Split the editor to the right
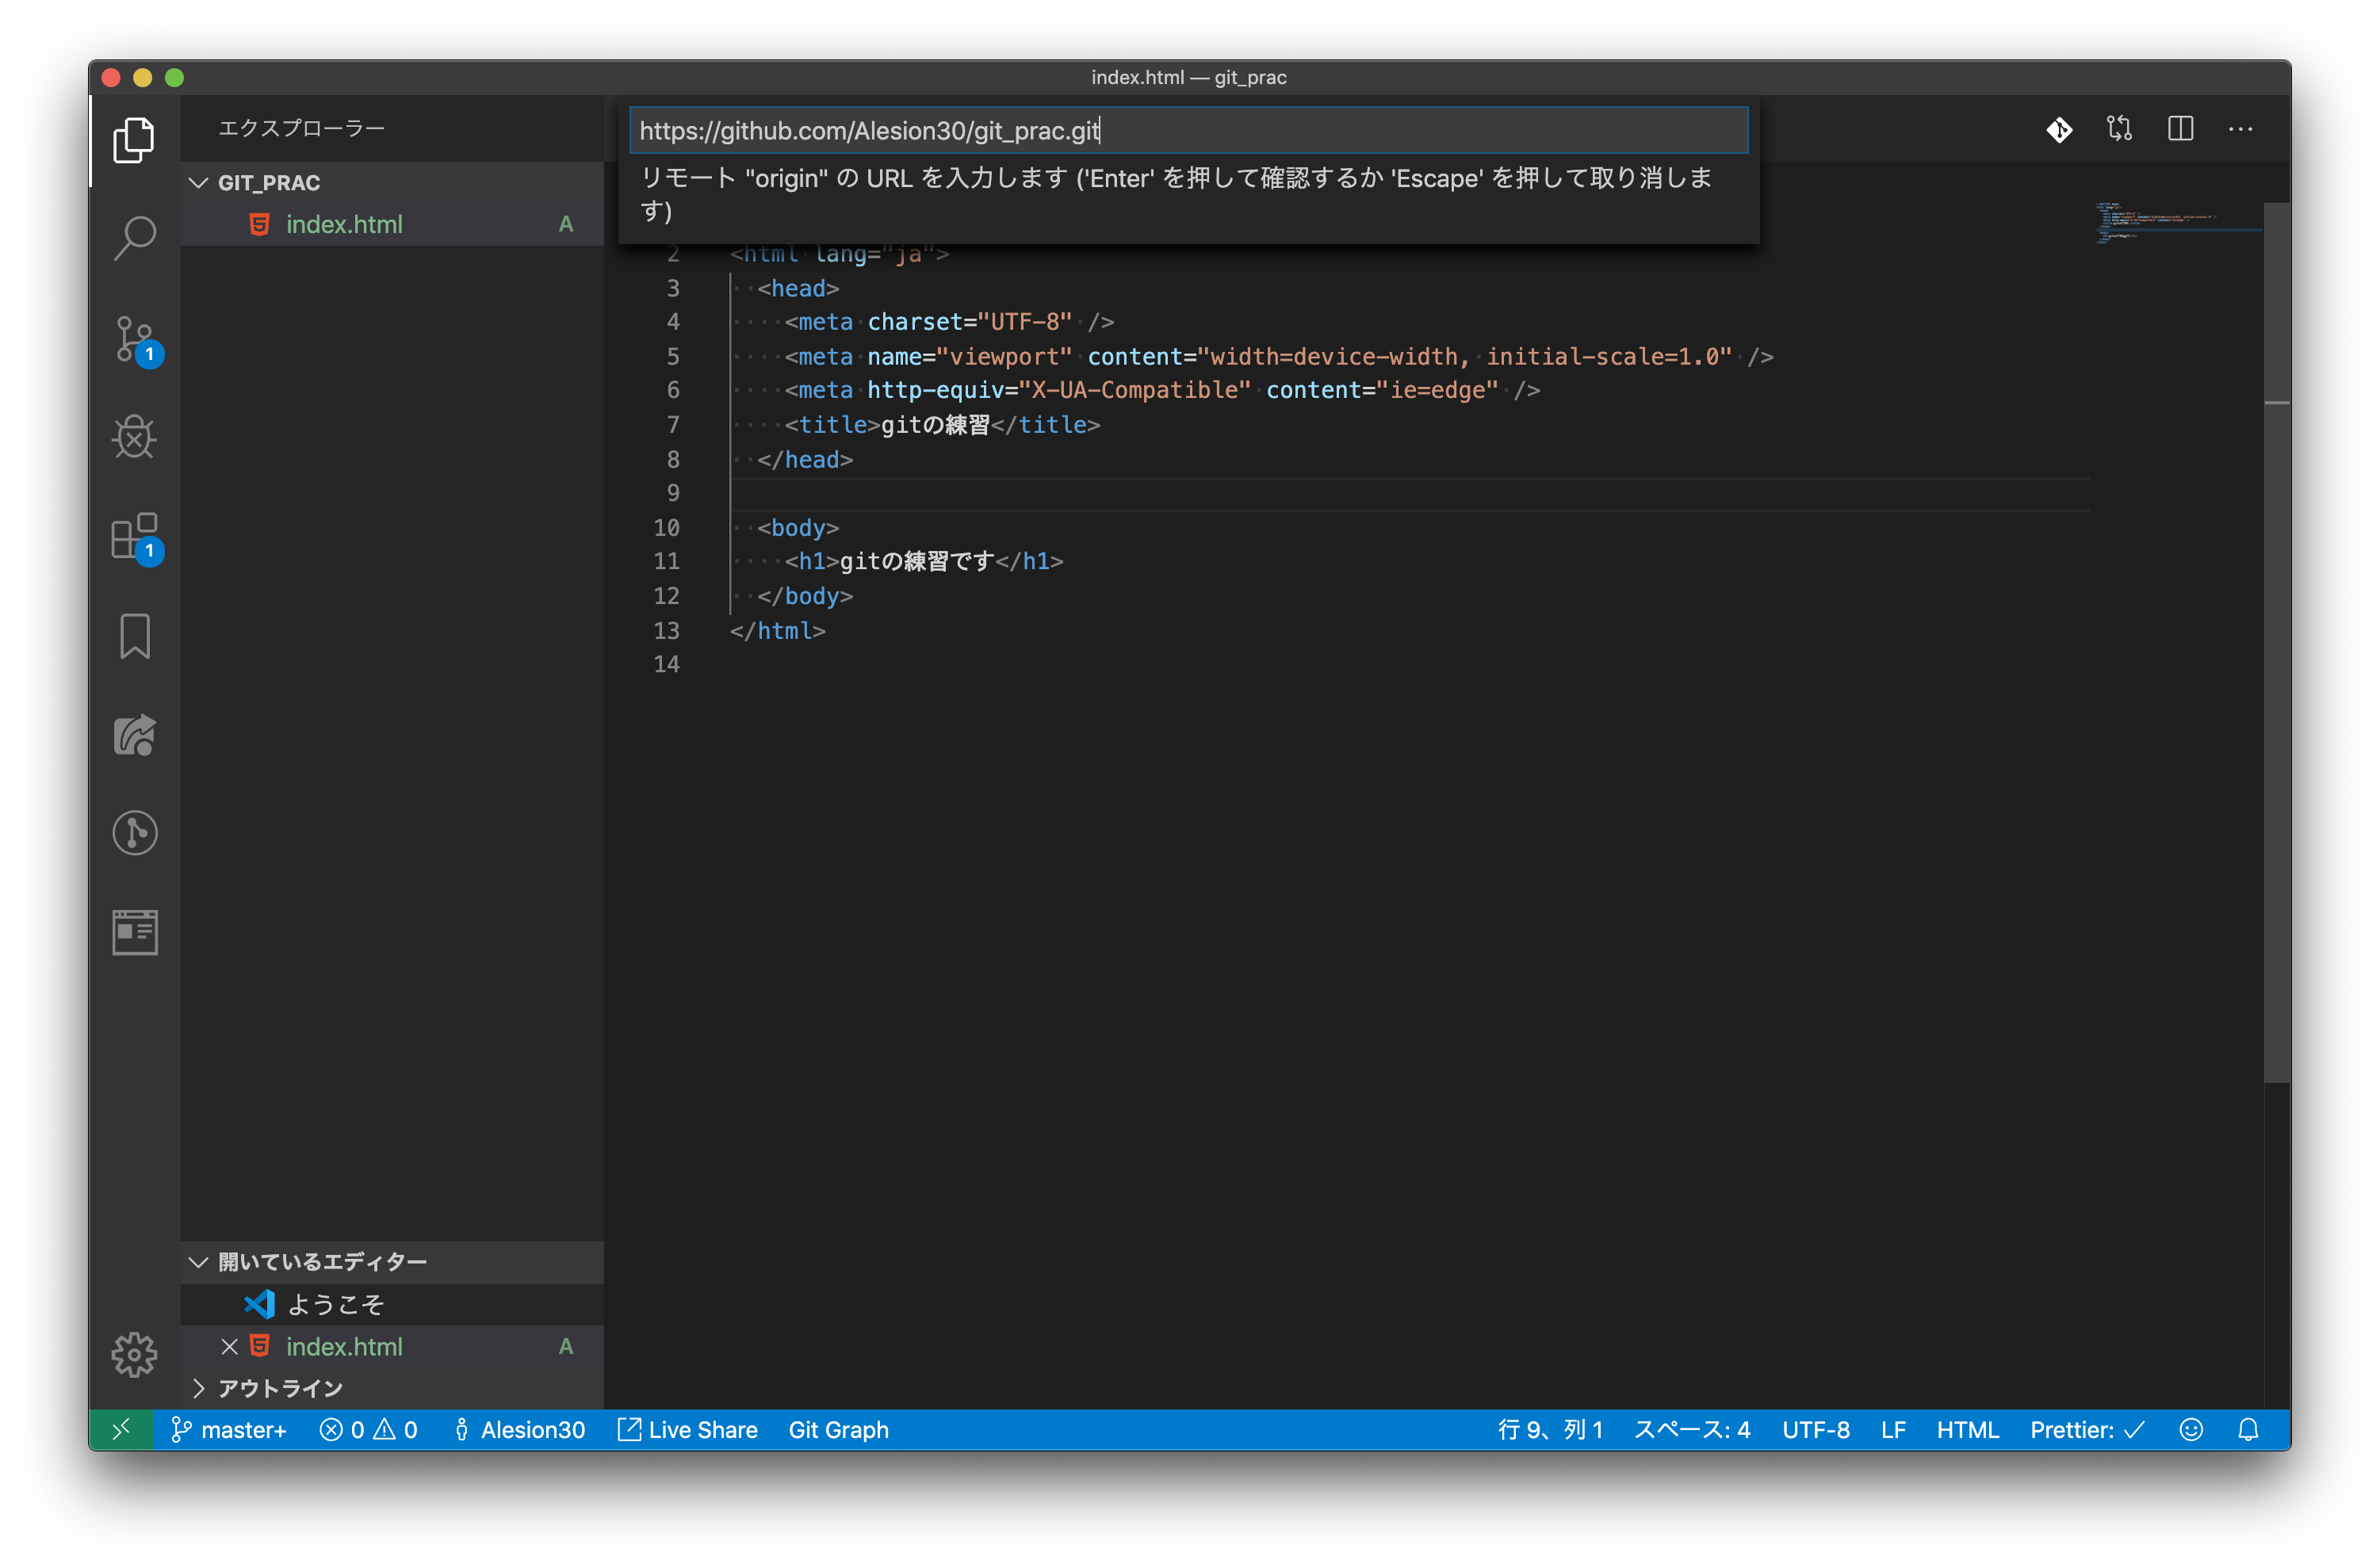Screen dimensions: 2380x1568 2180,129
